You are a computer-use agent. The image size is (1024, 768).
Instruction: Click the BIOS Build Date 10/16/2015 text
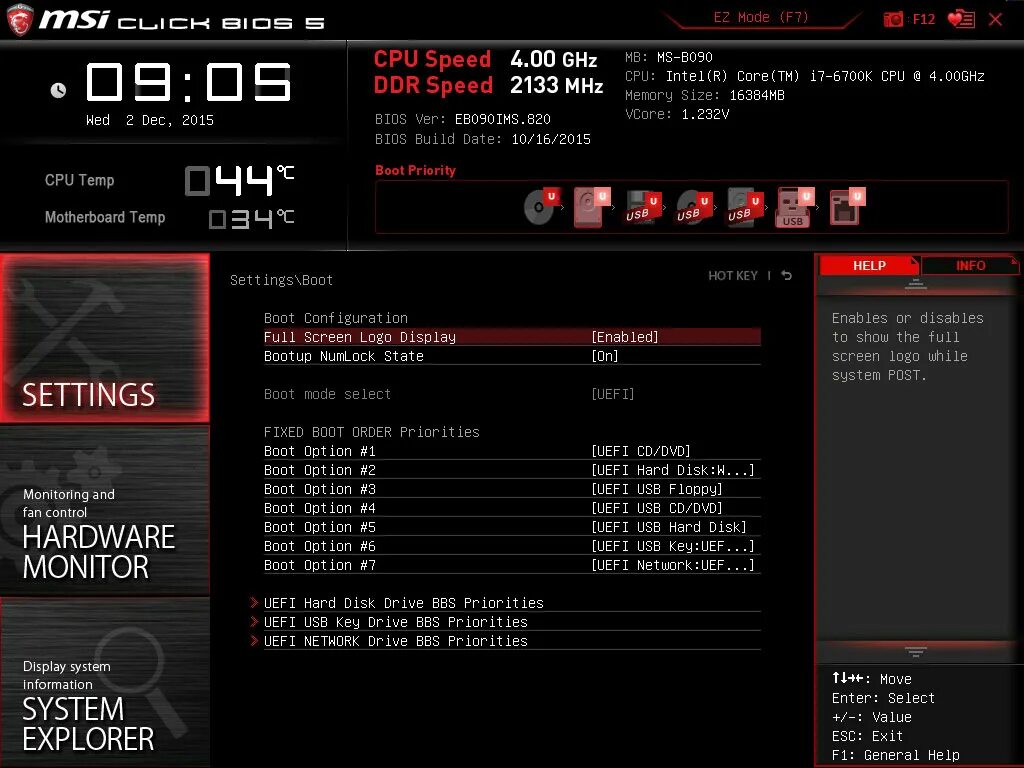click(x=483, y=139)
